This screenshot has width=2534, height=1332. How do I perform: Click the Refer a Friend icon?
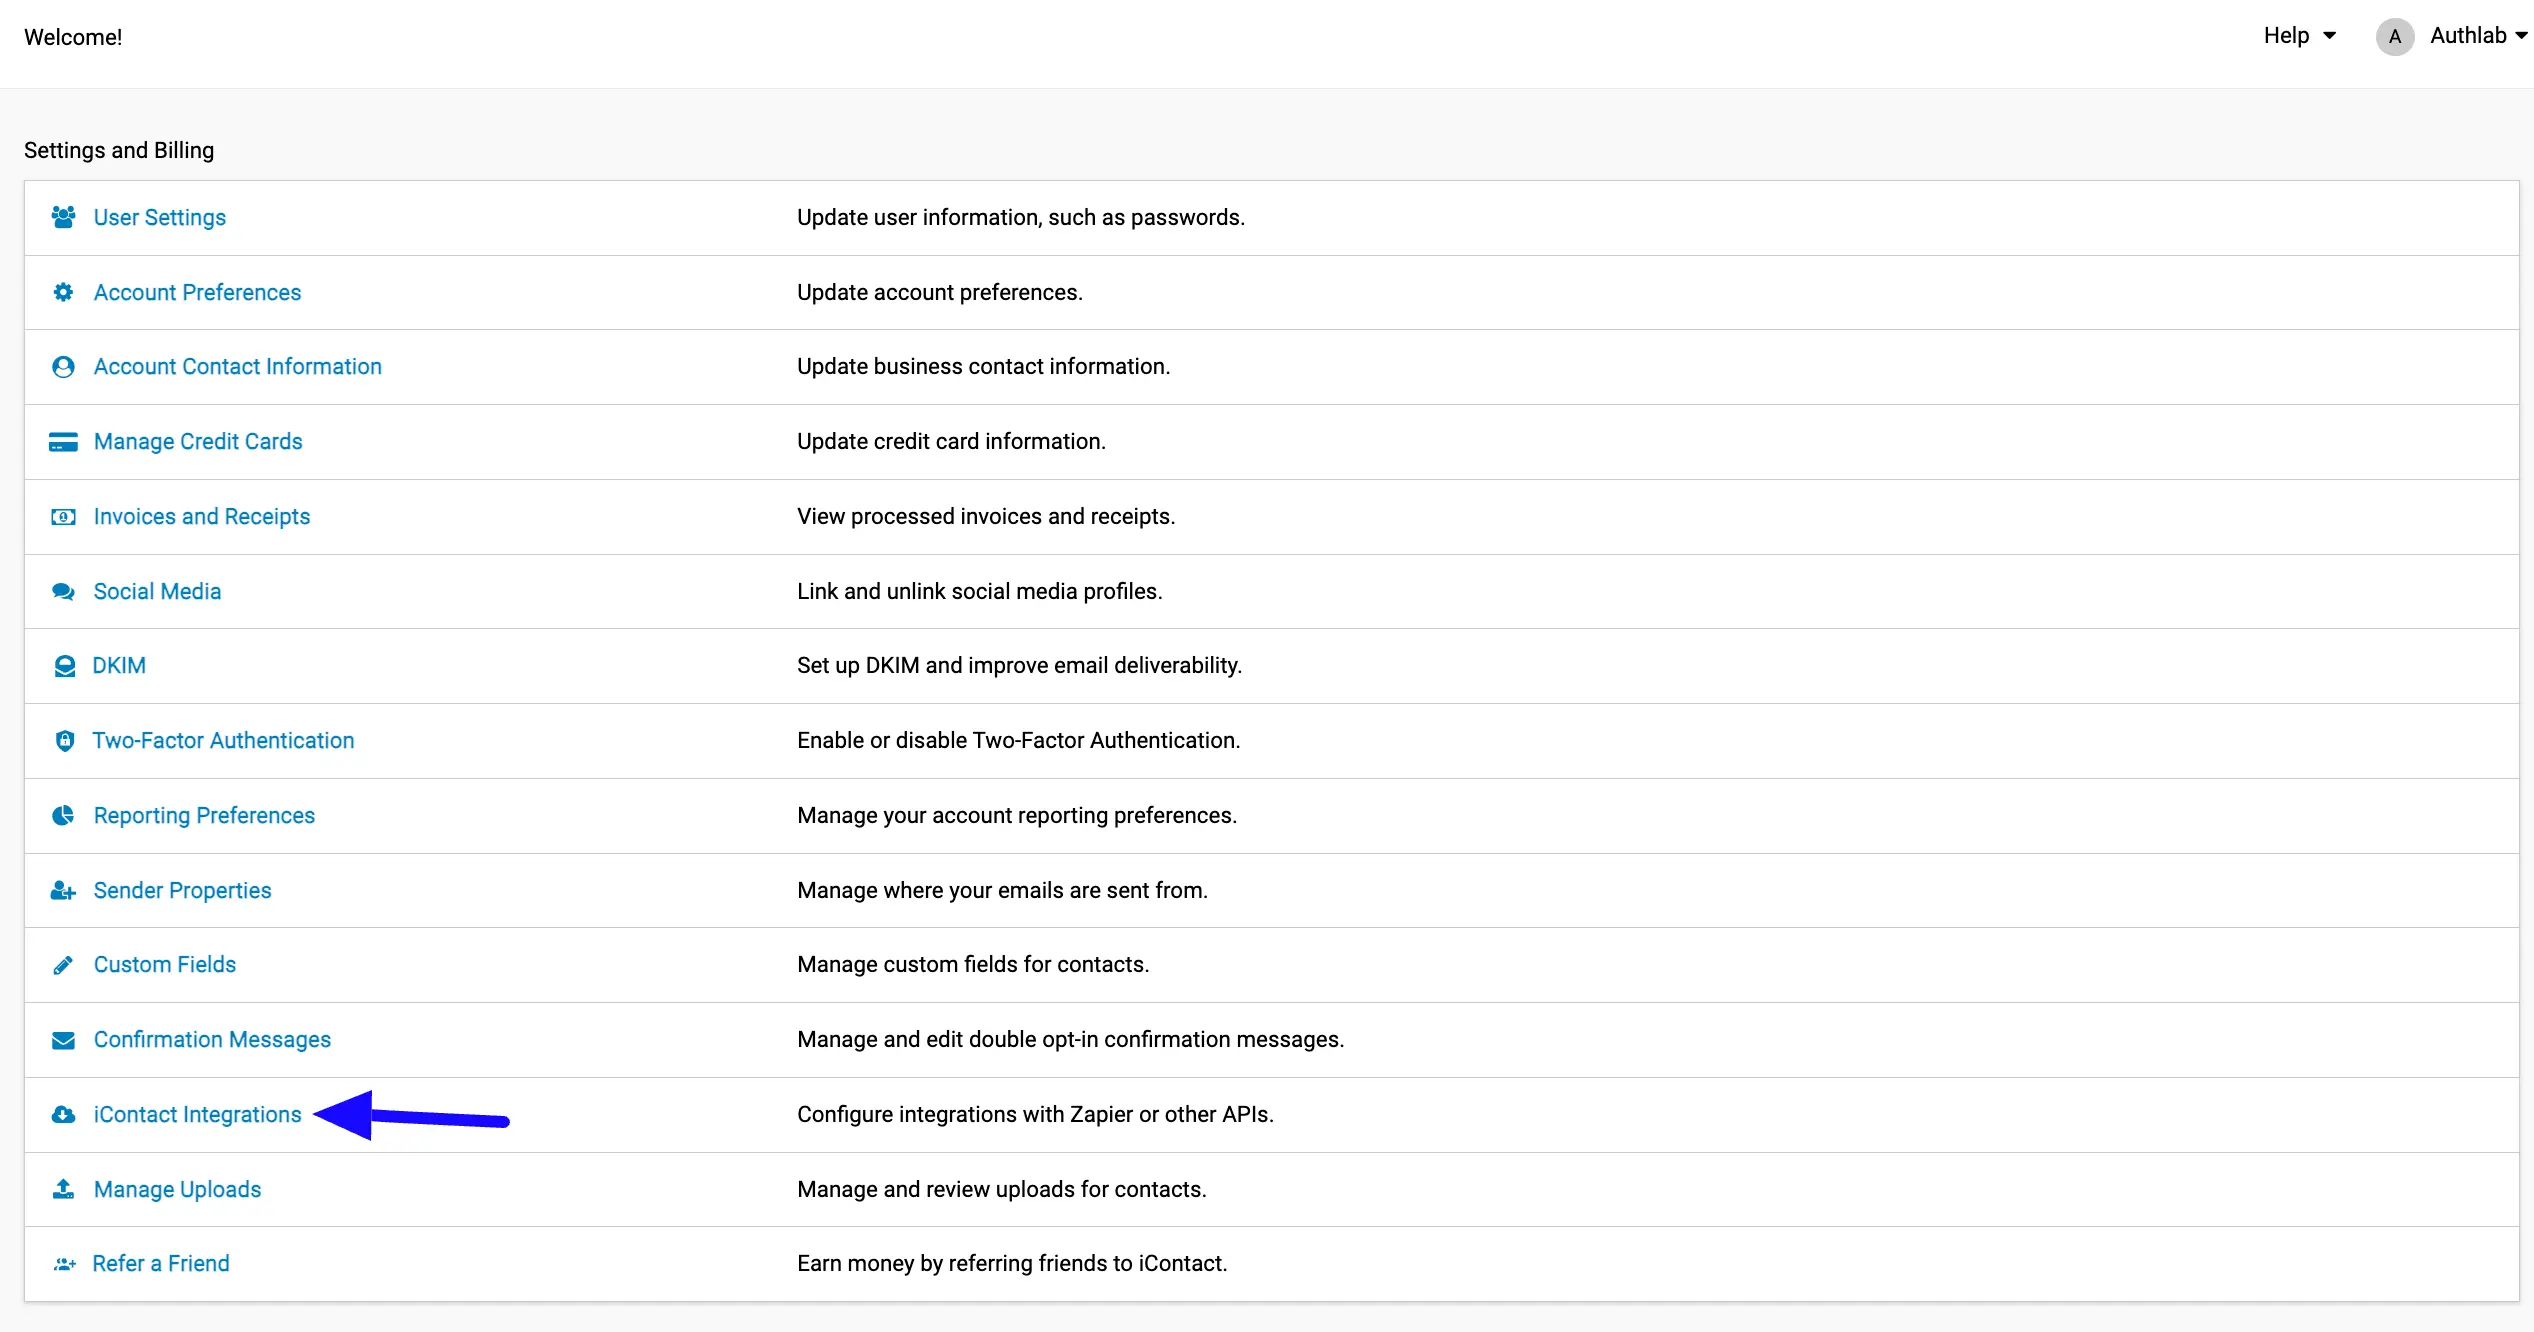pos(64,1264)
